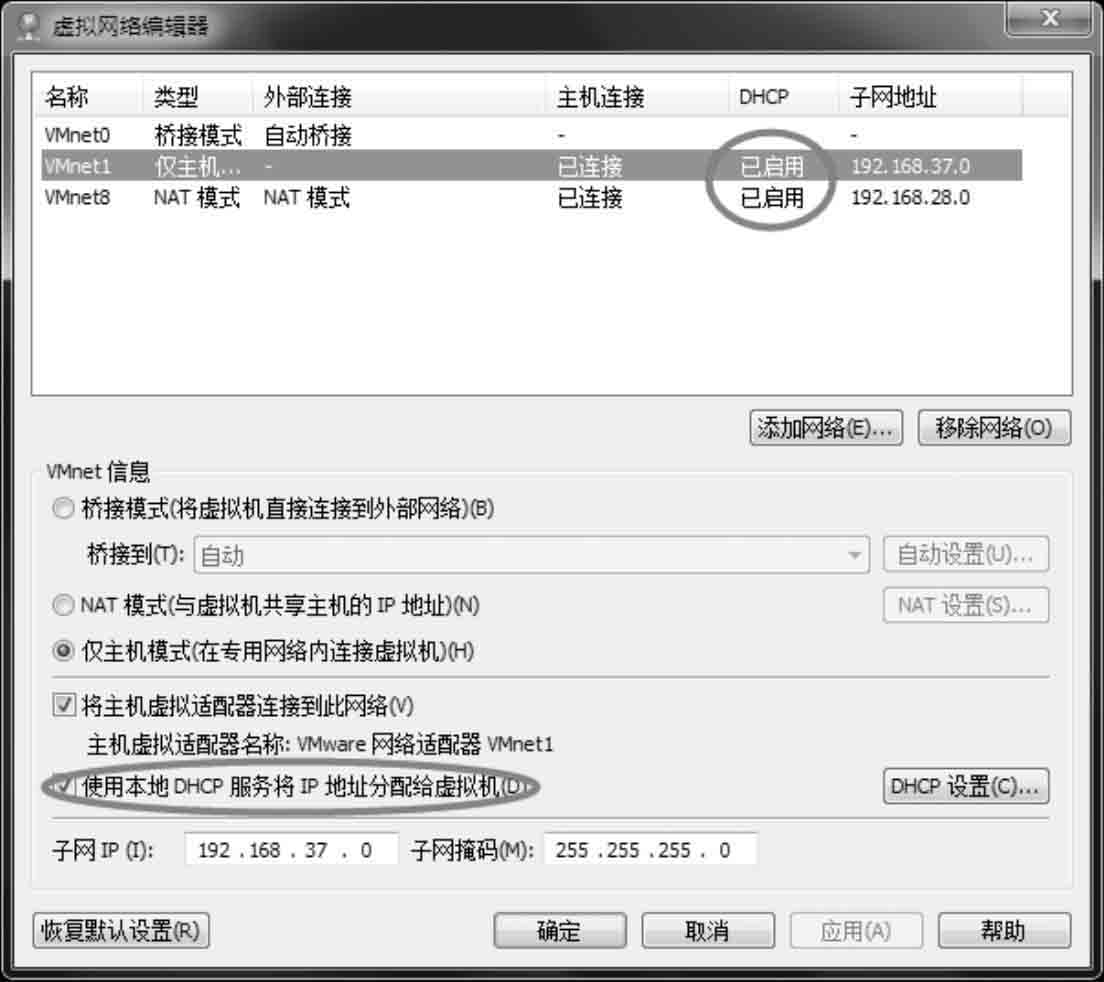Click the 取消 button
The image size is (1104, 982).
point(708,931)
